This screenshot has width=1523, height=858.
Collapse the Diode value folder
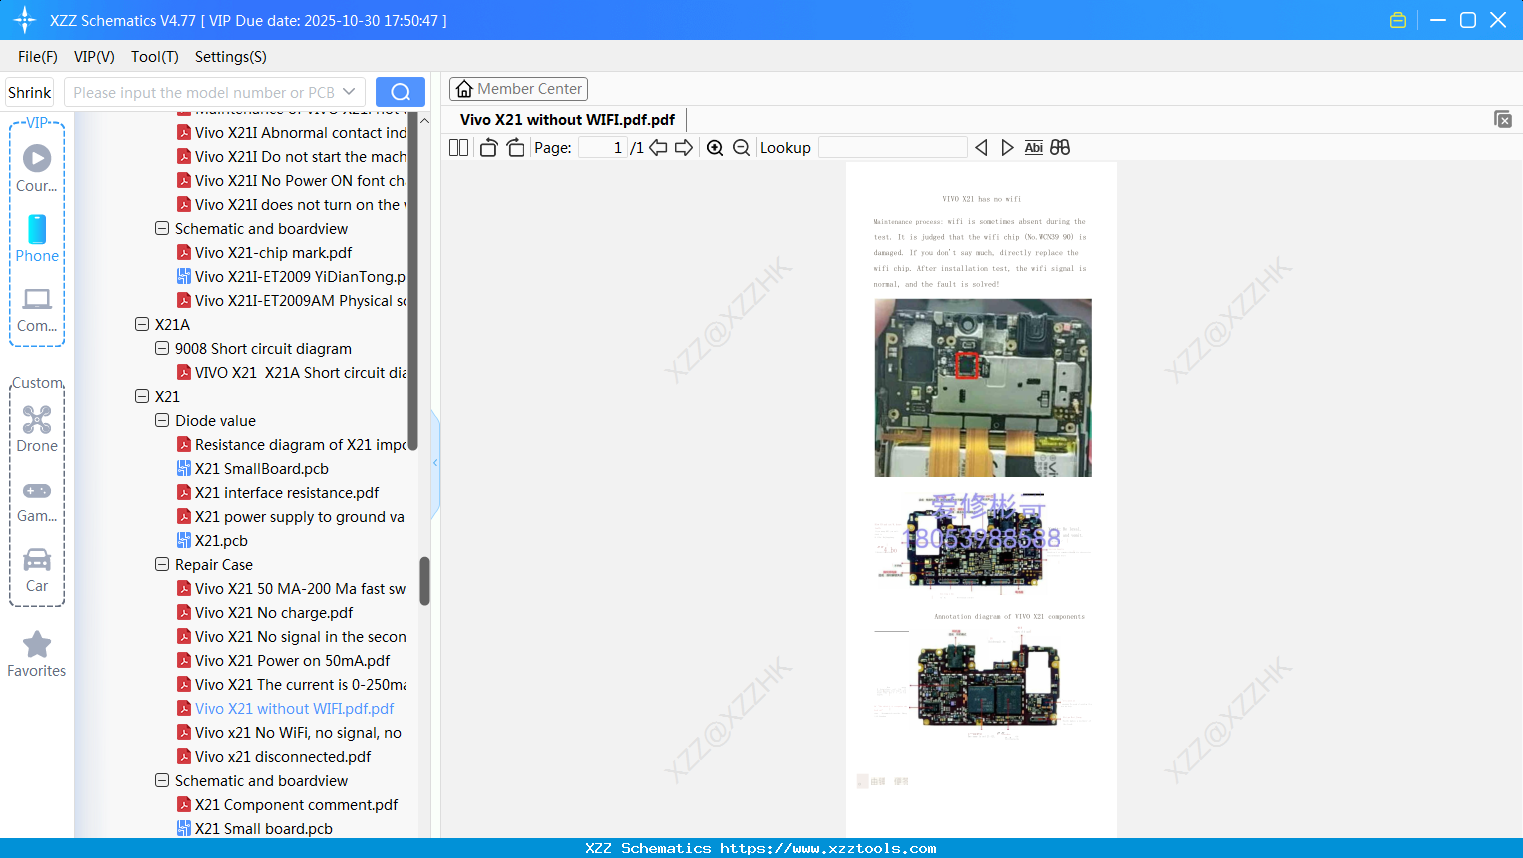pos(162,421)
